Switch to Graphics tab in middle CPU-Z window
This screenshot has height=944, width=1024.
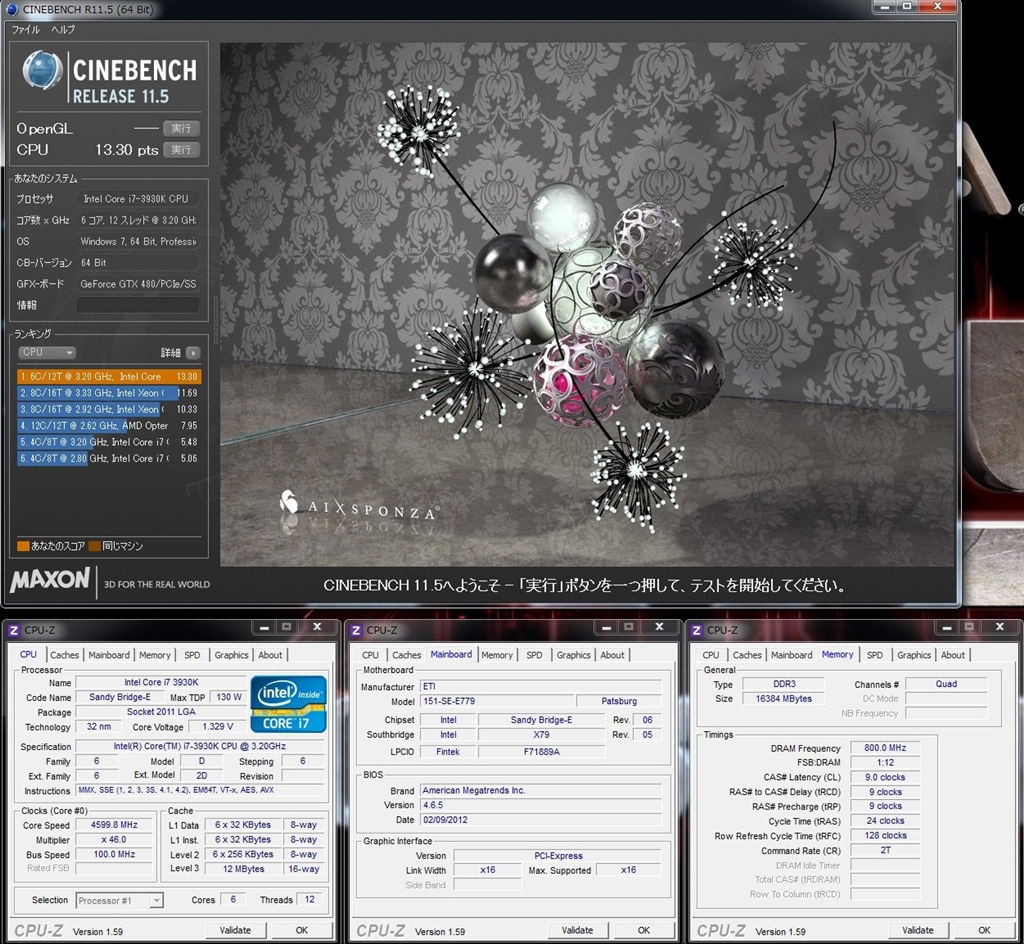click(573, 655)
